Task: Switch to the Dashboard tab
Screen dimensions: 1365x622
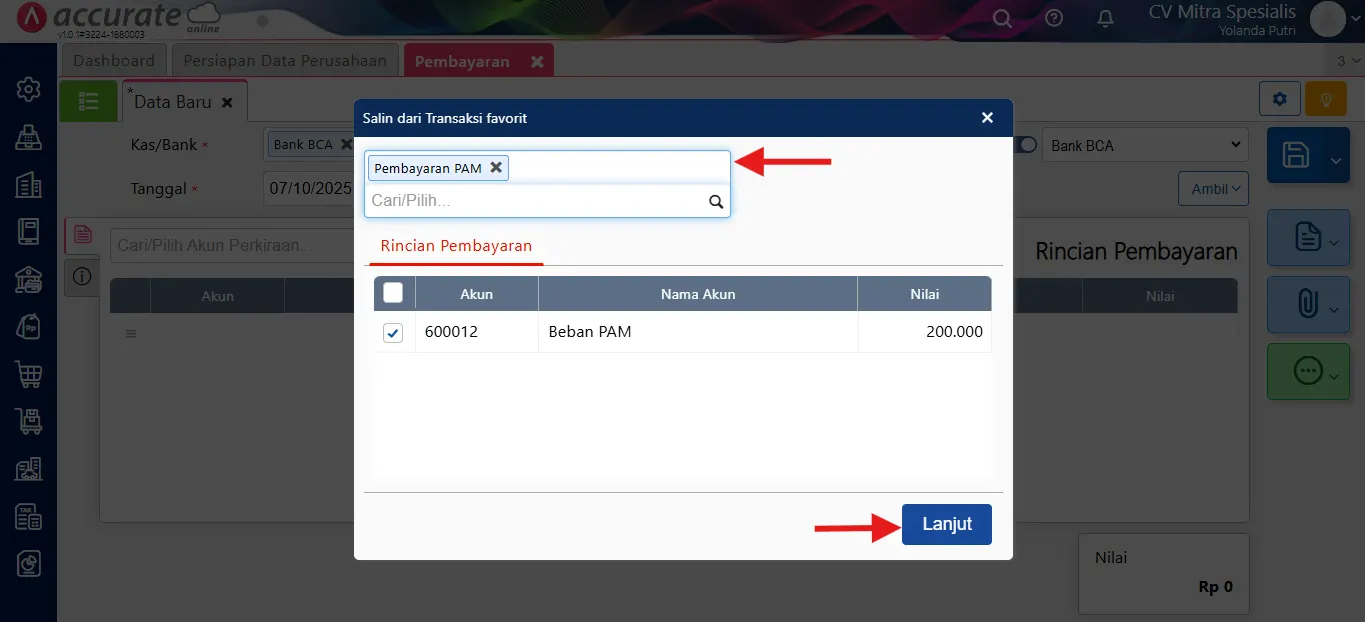Action: pyautogui.click(x=114, y=61)
